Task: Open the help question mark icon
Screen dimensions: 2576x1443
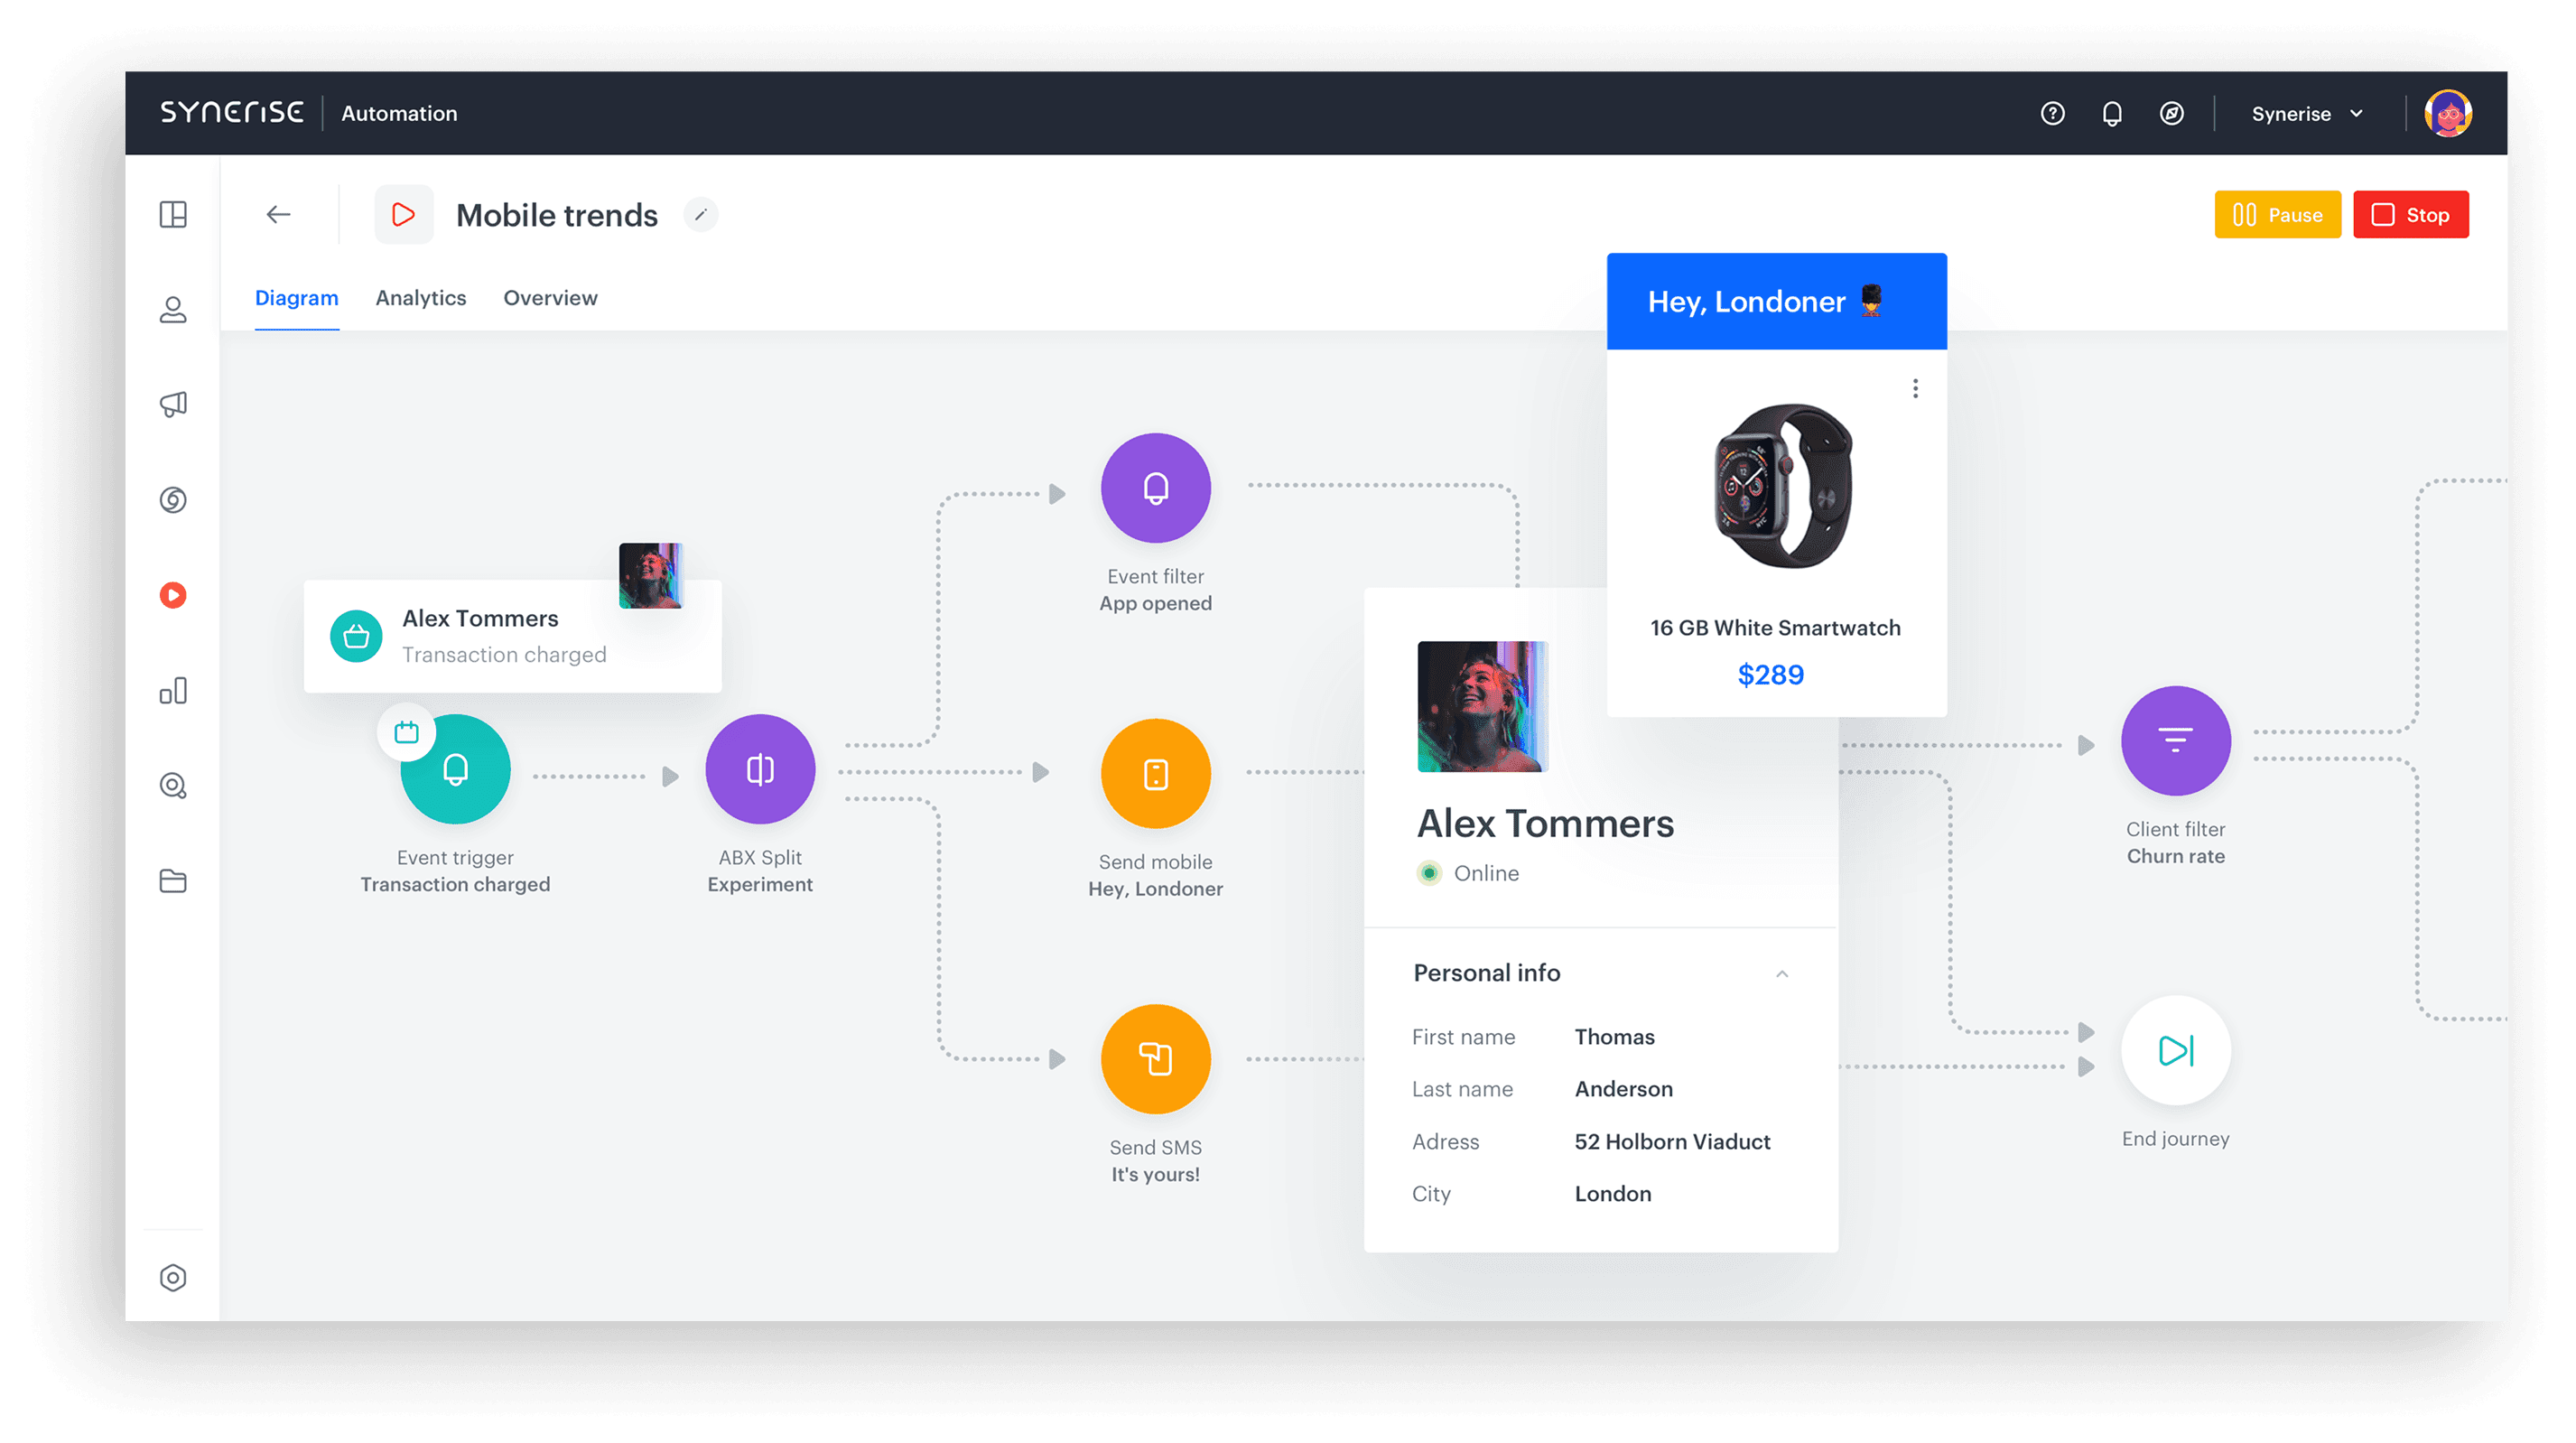Action: [x=2052, y=114]
